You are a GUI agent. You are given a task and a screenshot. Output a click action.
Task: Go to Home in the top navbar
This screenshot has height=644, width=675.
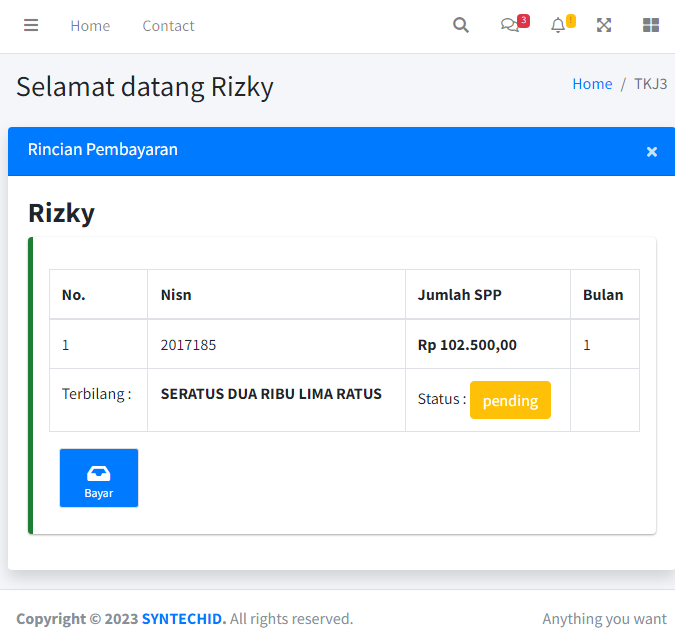click(x=90, y=26)
